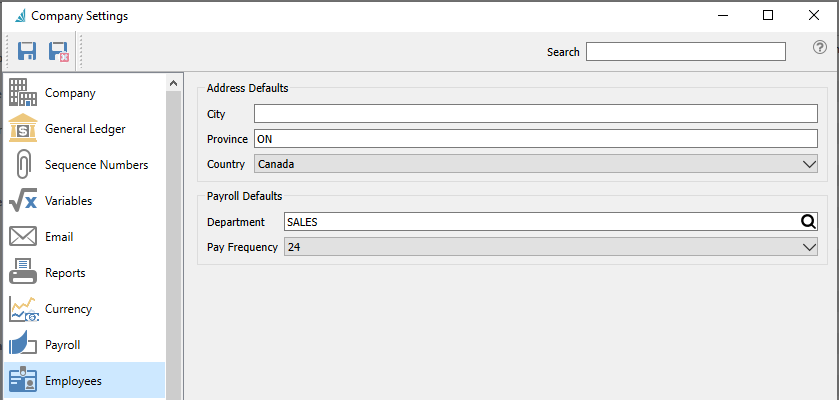
Task: Select the Sequence Numbers paperclip icon
Action: point(23,165)
